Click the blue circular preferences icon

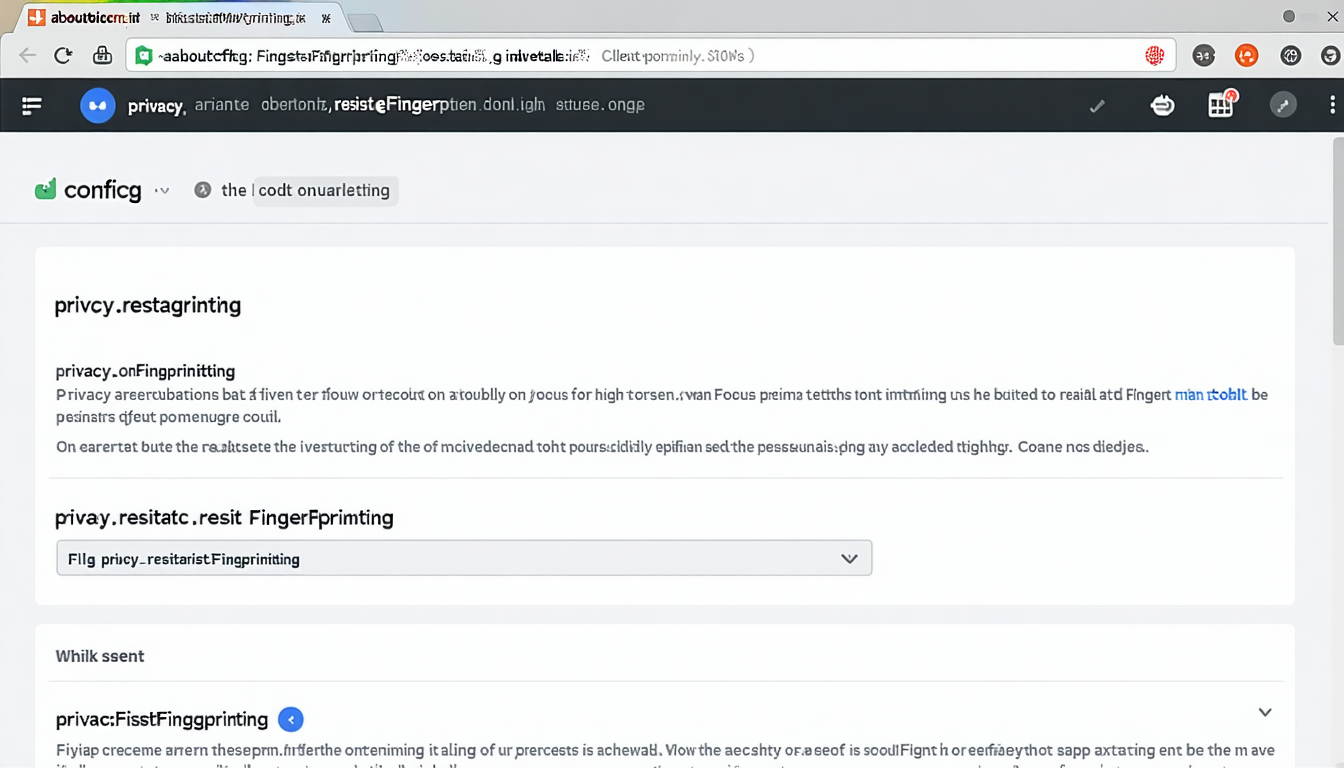[97, 104]
